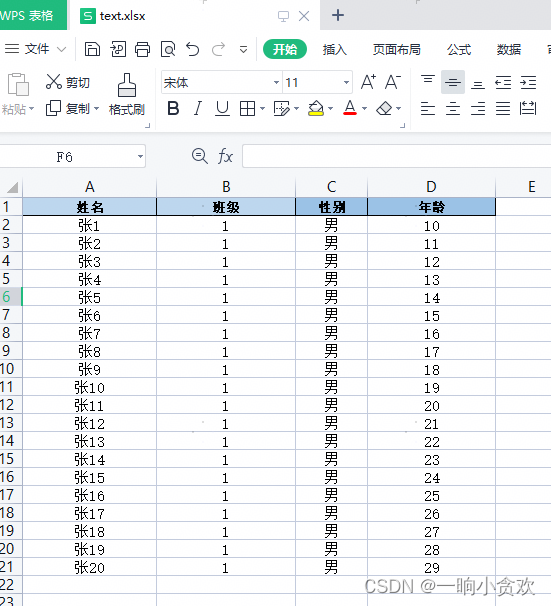The width and height of the screenshot is (551, 606).
Task: Switch to the 公式 ribbon tab
Action: pos(459,49)
